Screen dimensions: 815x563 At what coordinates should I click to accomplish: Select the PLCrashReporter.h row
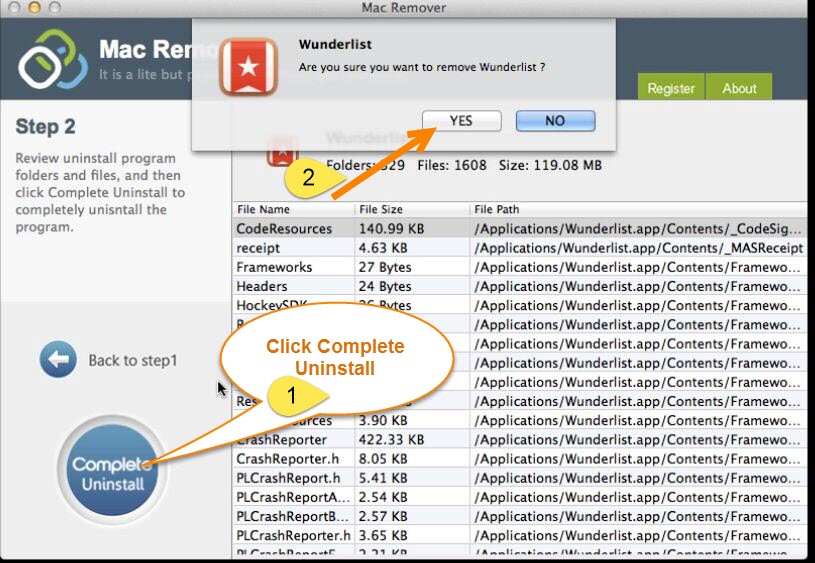pos(520,535)
